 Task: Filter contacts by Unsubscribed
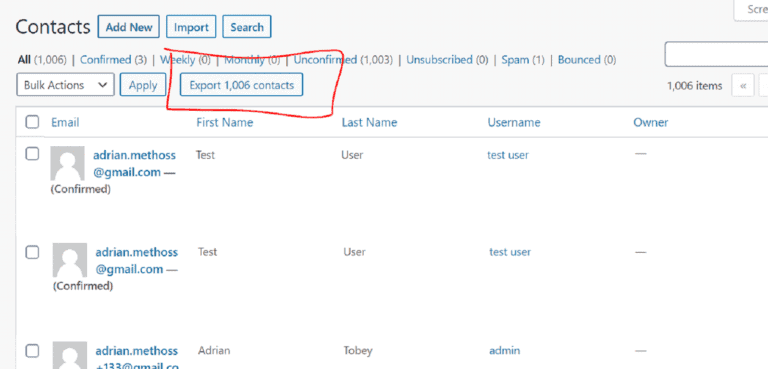(439, 60)
